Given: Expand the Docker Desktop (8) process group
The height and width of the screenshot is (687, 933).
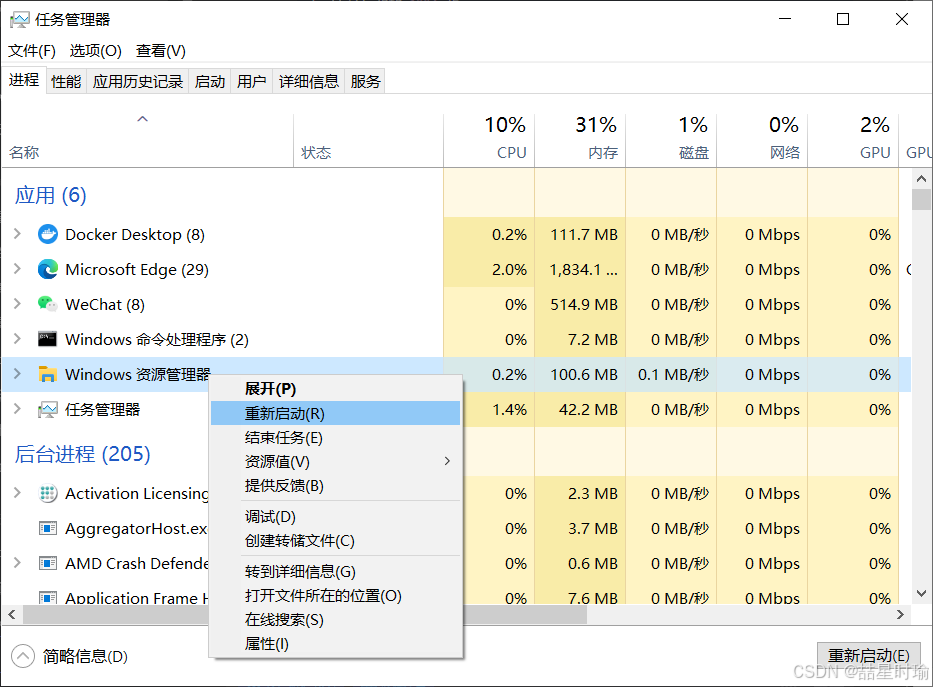Looking at the screenshot, I should tap(17, 234).
